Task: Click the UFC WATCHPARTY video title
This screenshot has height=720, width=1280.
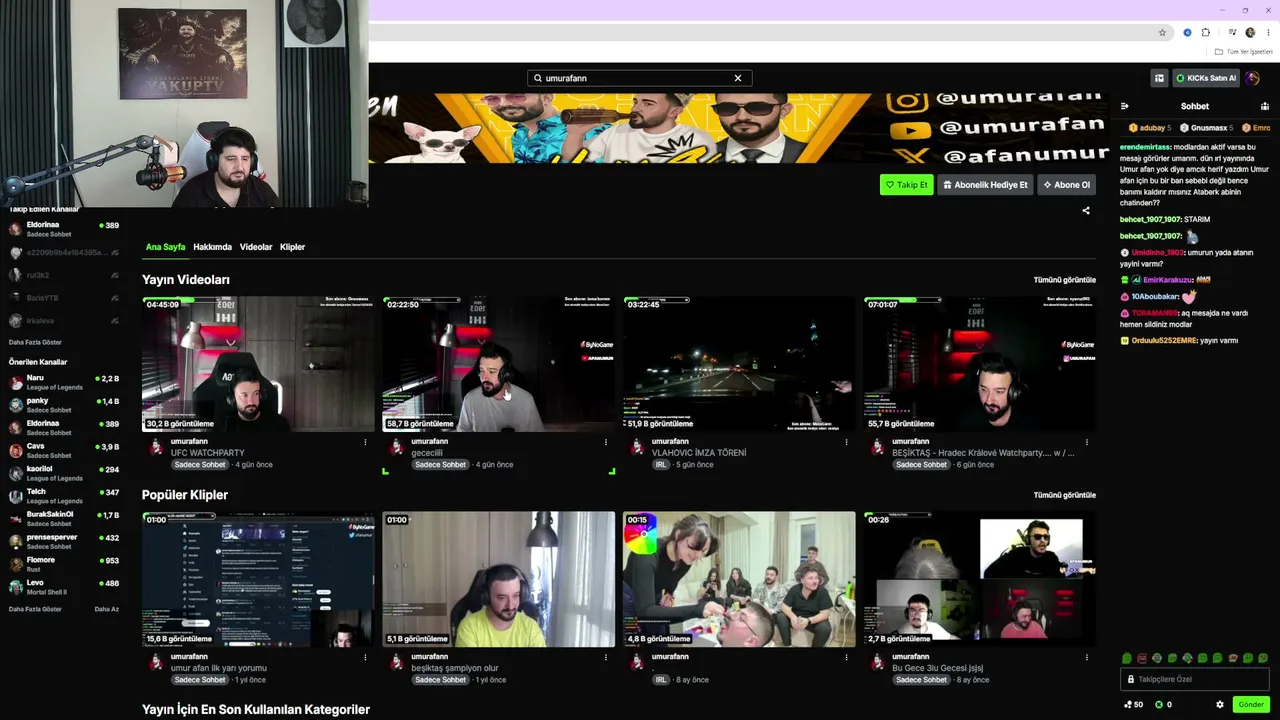Action: click(208, 453)
